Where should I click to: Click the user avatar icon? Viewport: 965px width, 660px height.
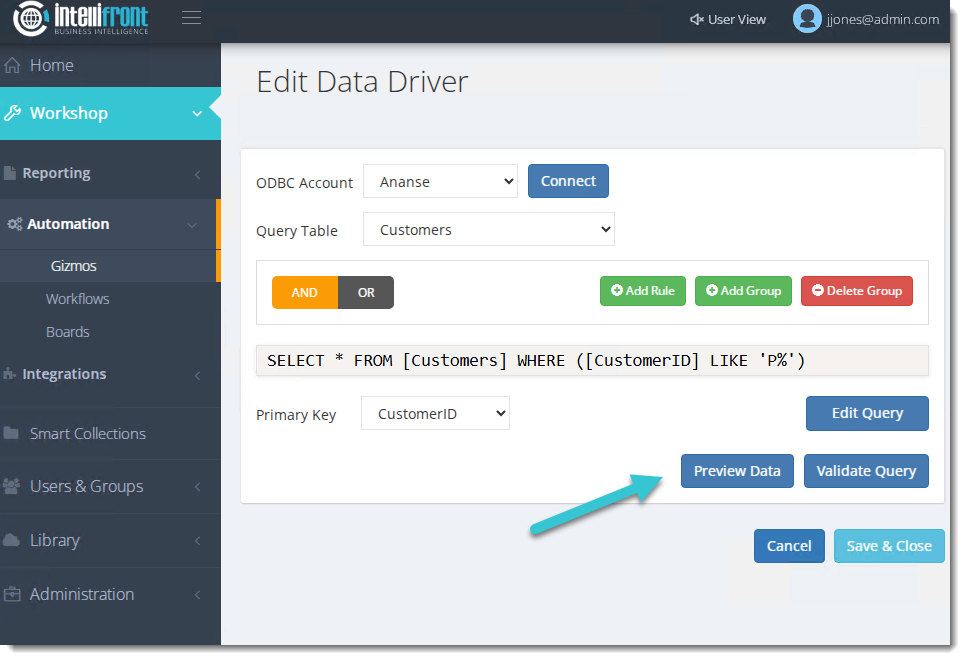(x=806, y=19)
